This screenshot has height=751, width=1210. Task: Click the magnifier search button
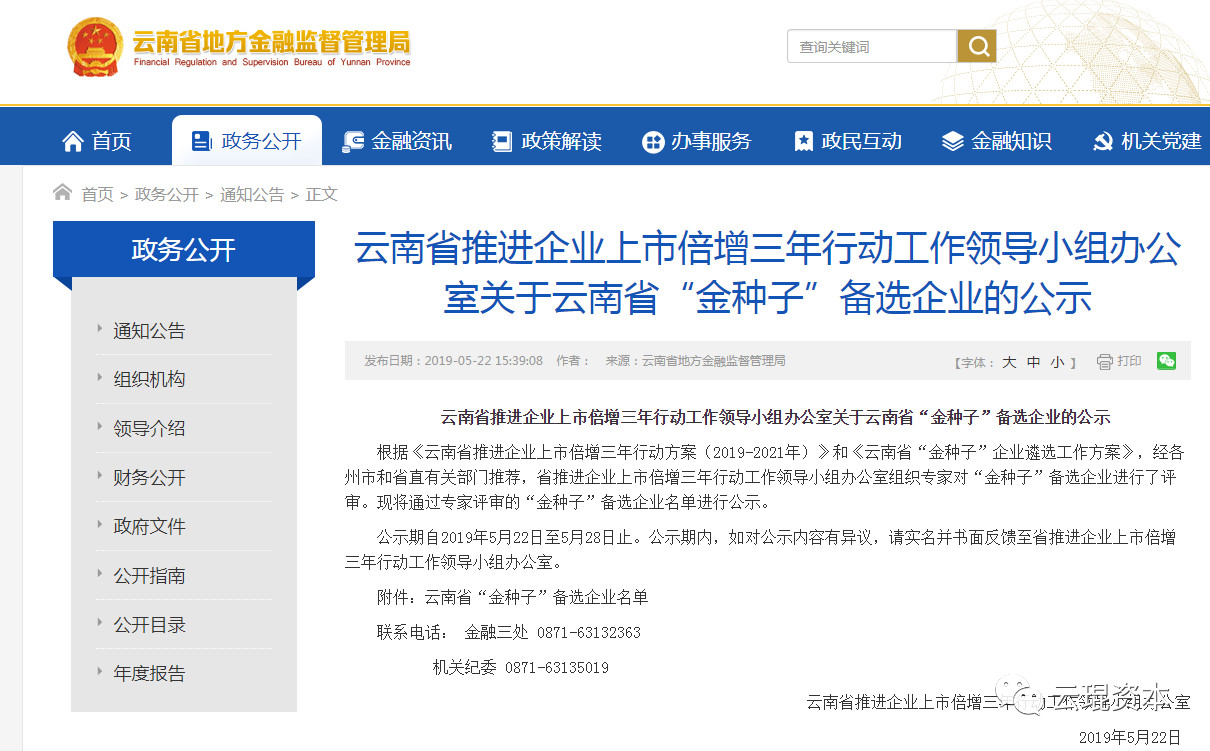977,46
